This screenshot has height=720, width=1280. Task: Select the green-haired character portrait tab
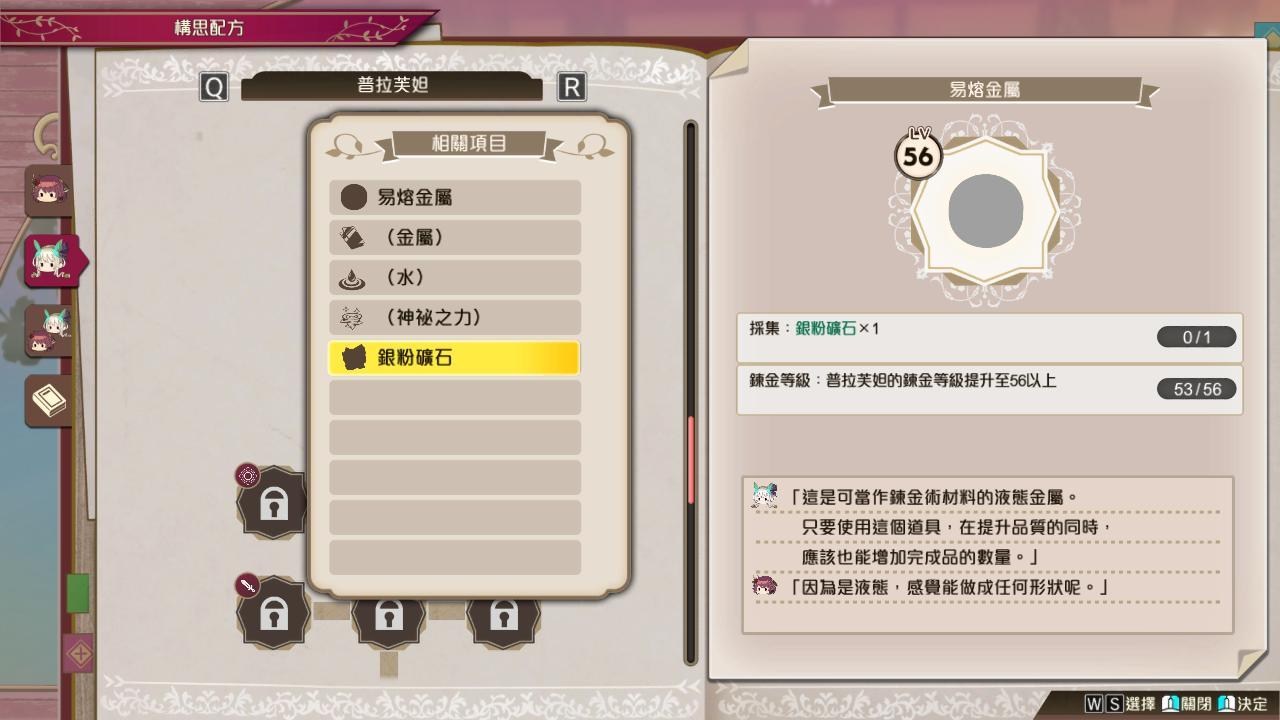click(52, 260)
